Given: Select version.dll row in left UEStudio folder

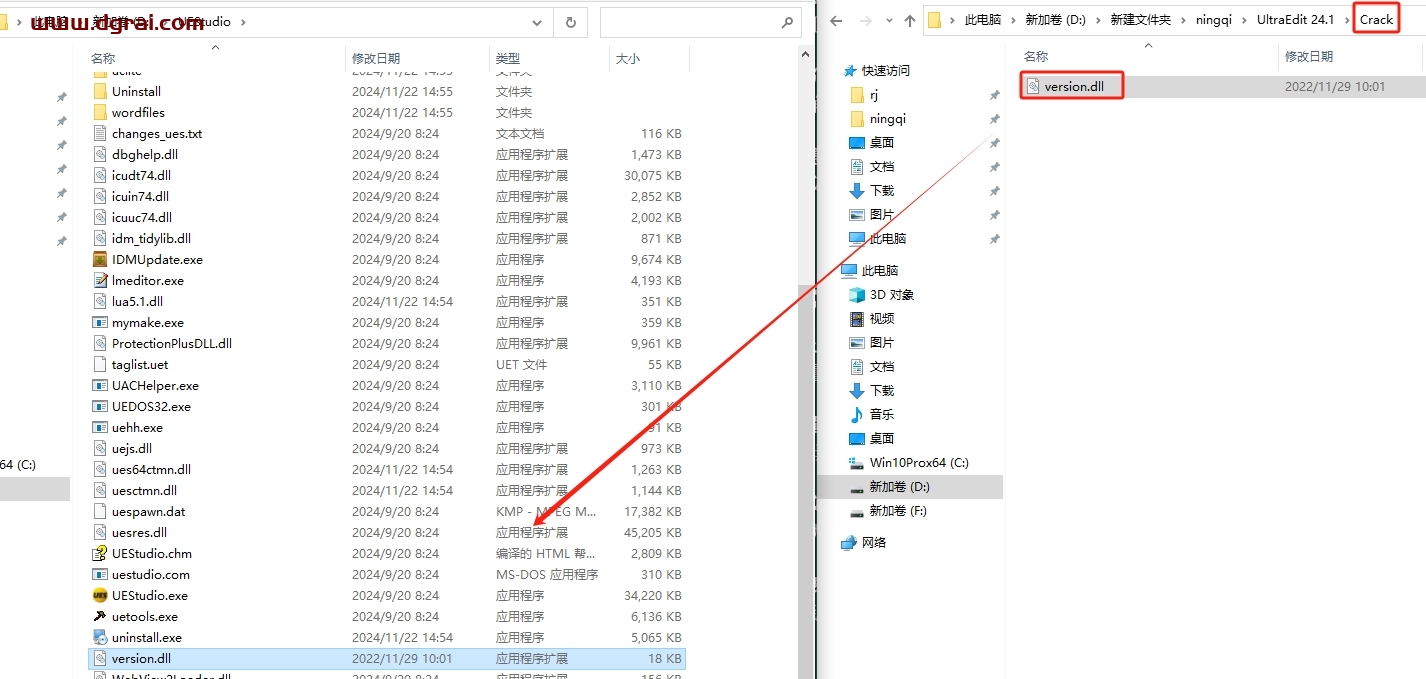Looking at the screenshot, I should tap(386, 658).
